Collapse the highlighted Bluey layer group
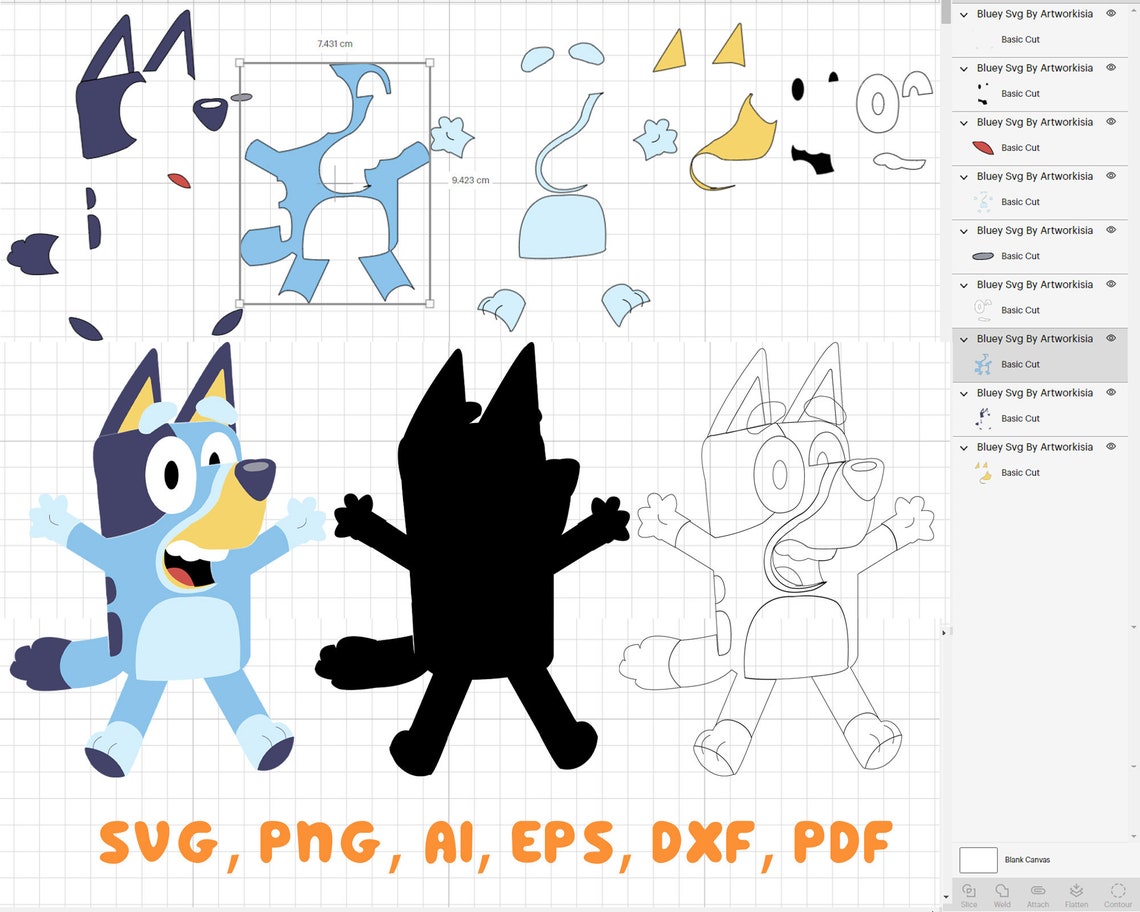Image resolution: width=1140 pixels, height=912 pixels. click(x=962, y=338)
